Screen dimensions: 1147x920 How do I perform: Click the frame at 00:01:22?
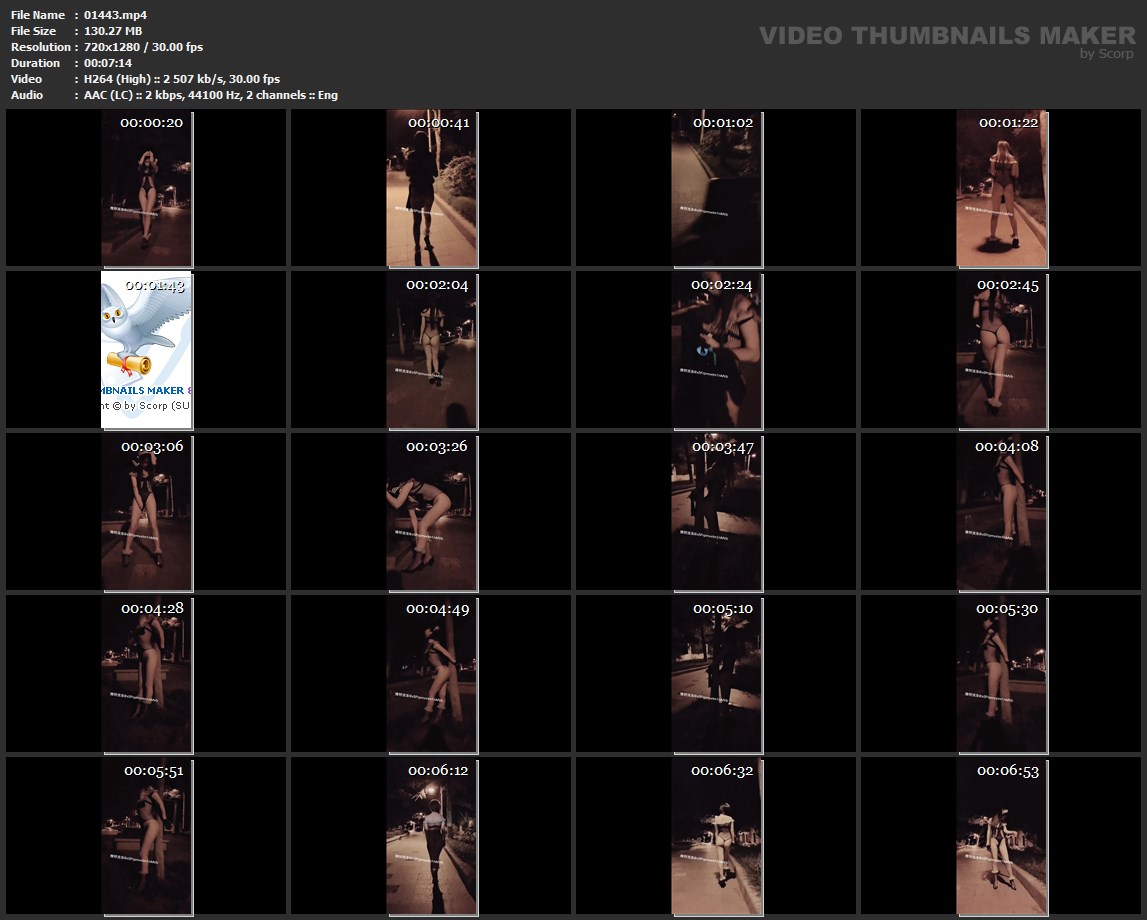tap(1001, 188)
